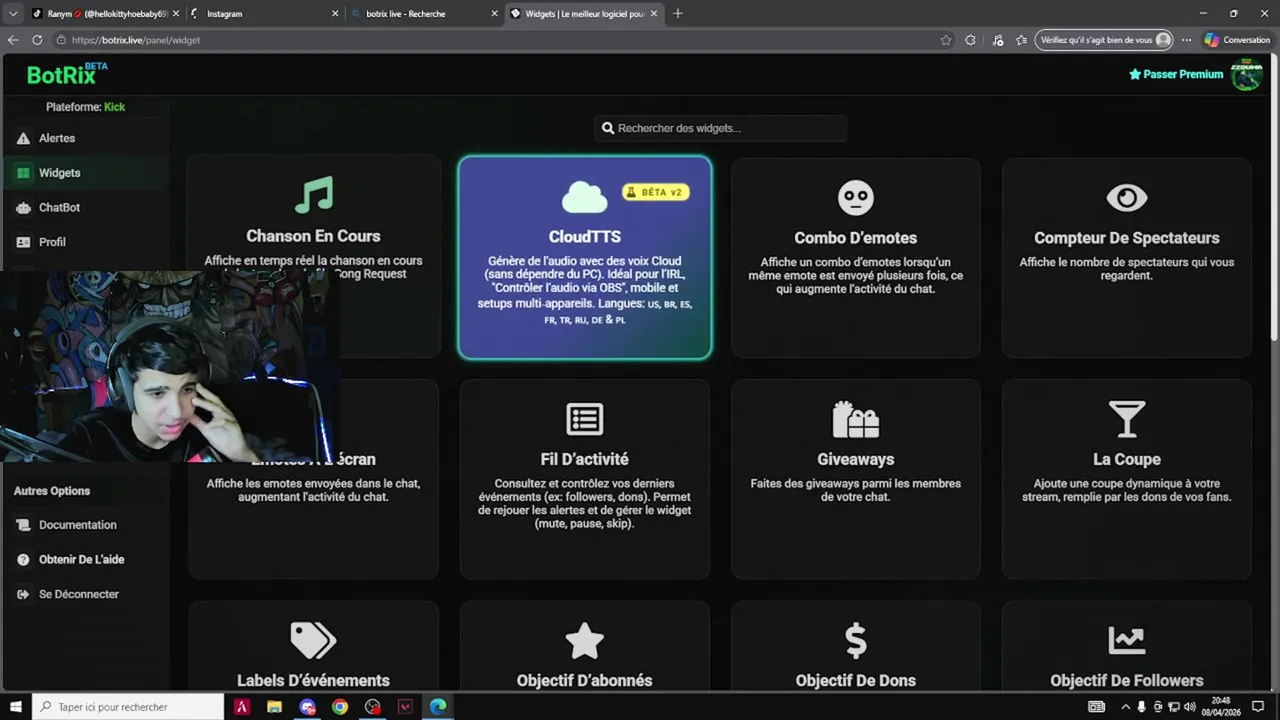Open the Emotes À L'écran widget description
The width and height of the screenshot is (1280, 720).
point(314,490)
